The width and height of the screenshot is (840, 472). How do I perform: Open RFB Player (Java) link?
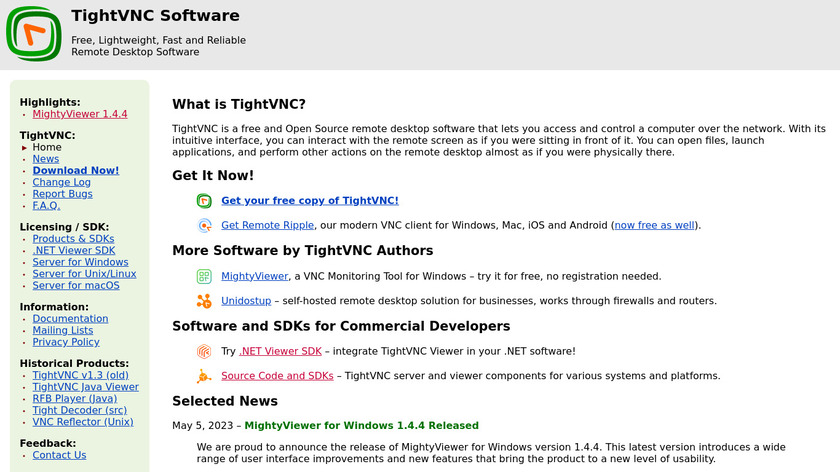(x=75, y=399)
